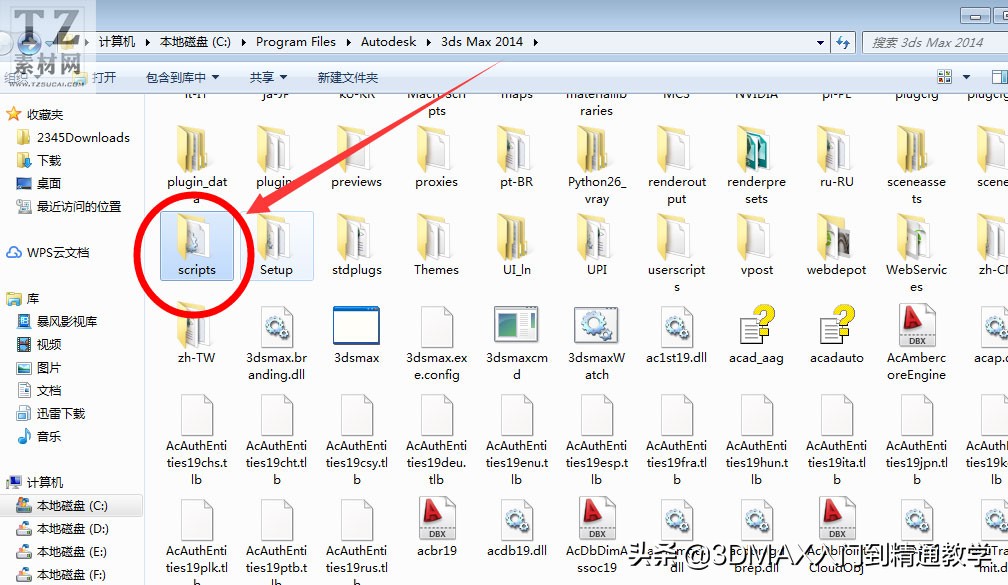Open the WebServices folder

click(917, 254)
